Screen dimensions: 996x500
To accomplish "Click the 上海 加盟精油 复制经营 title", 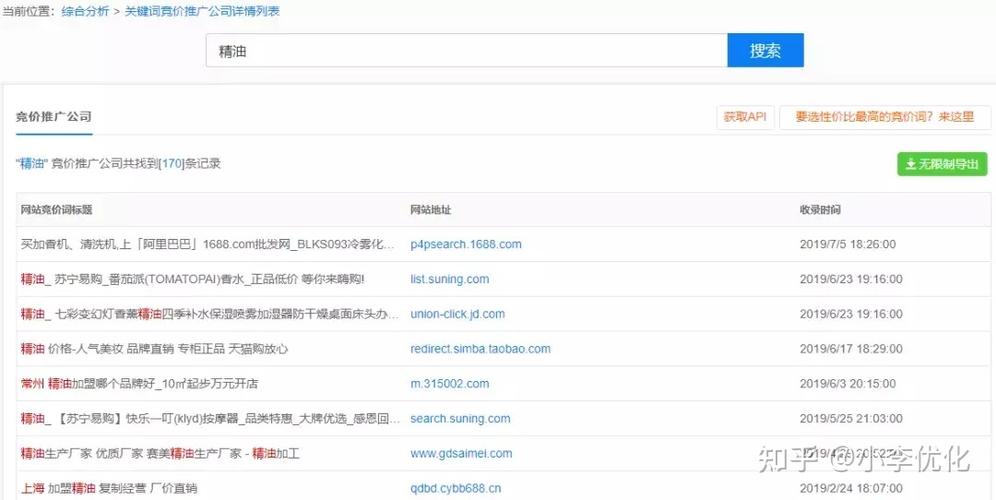I will tap(109, 489).
